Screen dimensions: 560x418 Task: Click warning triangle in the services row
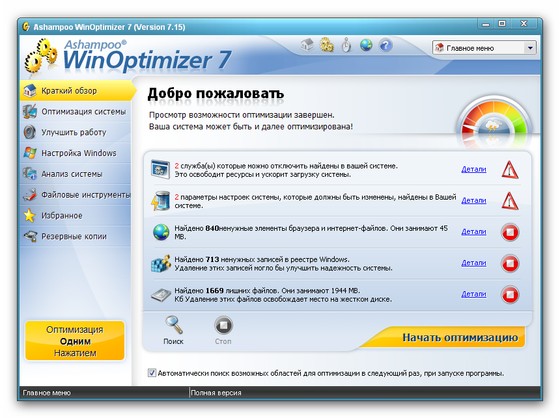[510, 170]
